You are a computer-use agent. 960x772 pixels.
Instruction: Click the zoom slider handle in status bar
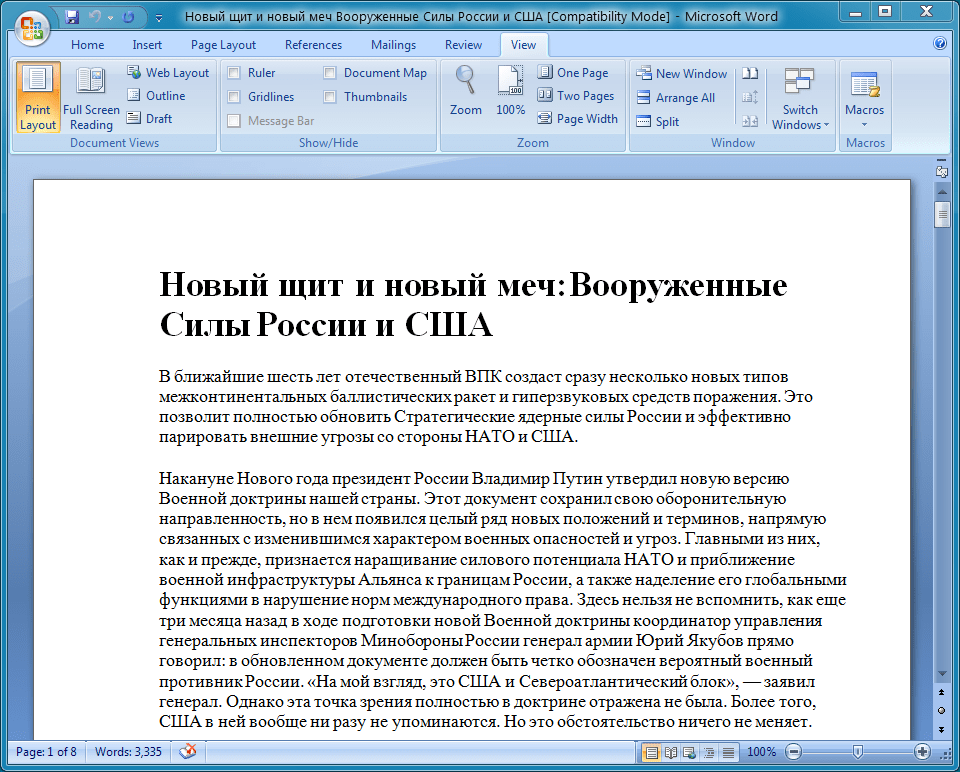point(858,752)
